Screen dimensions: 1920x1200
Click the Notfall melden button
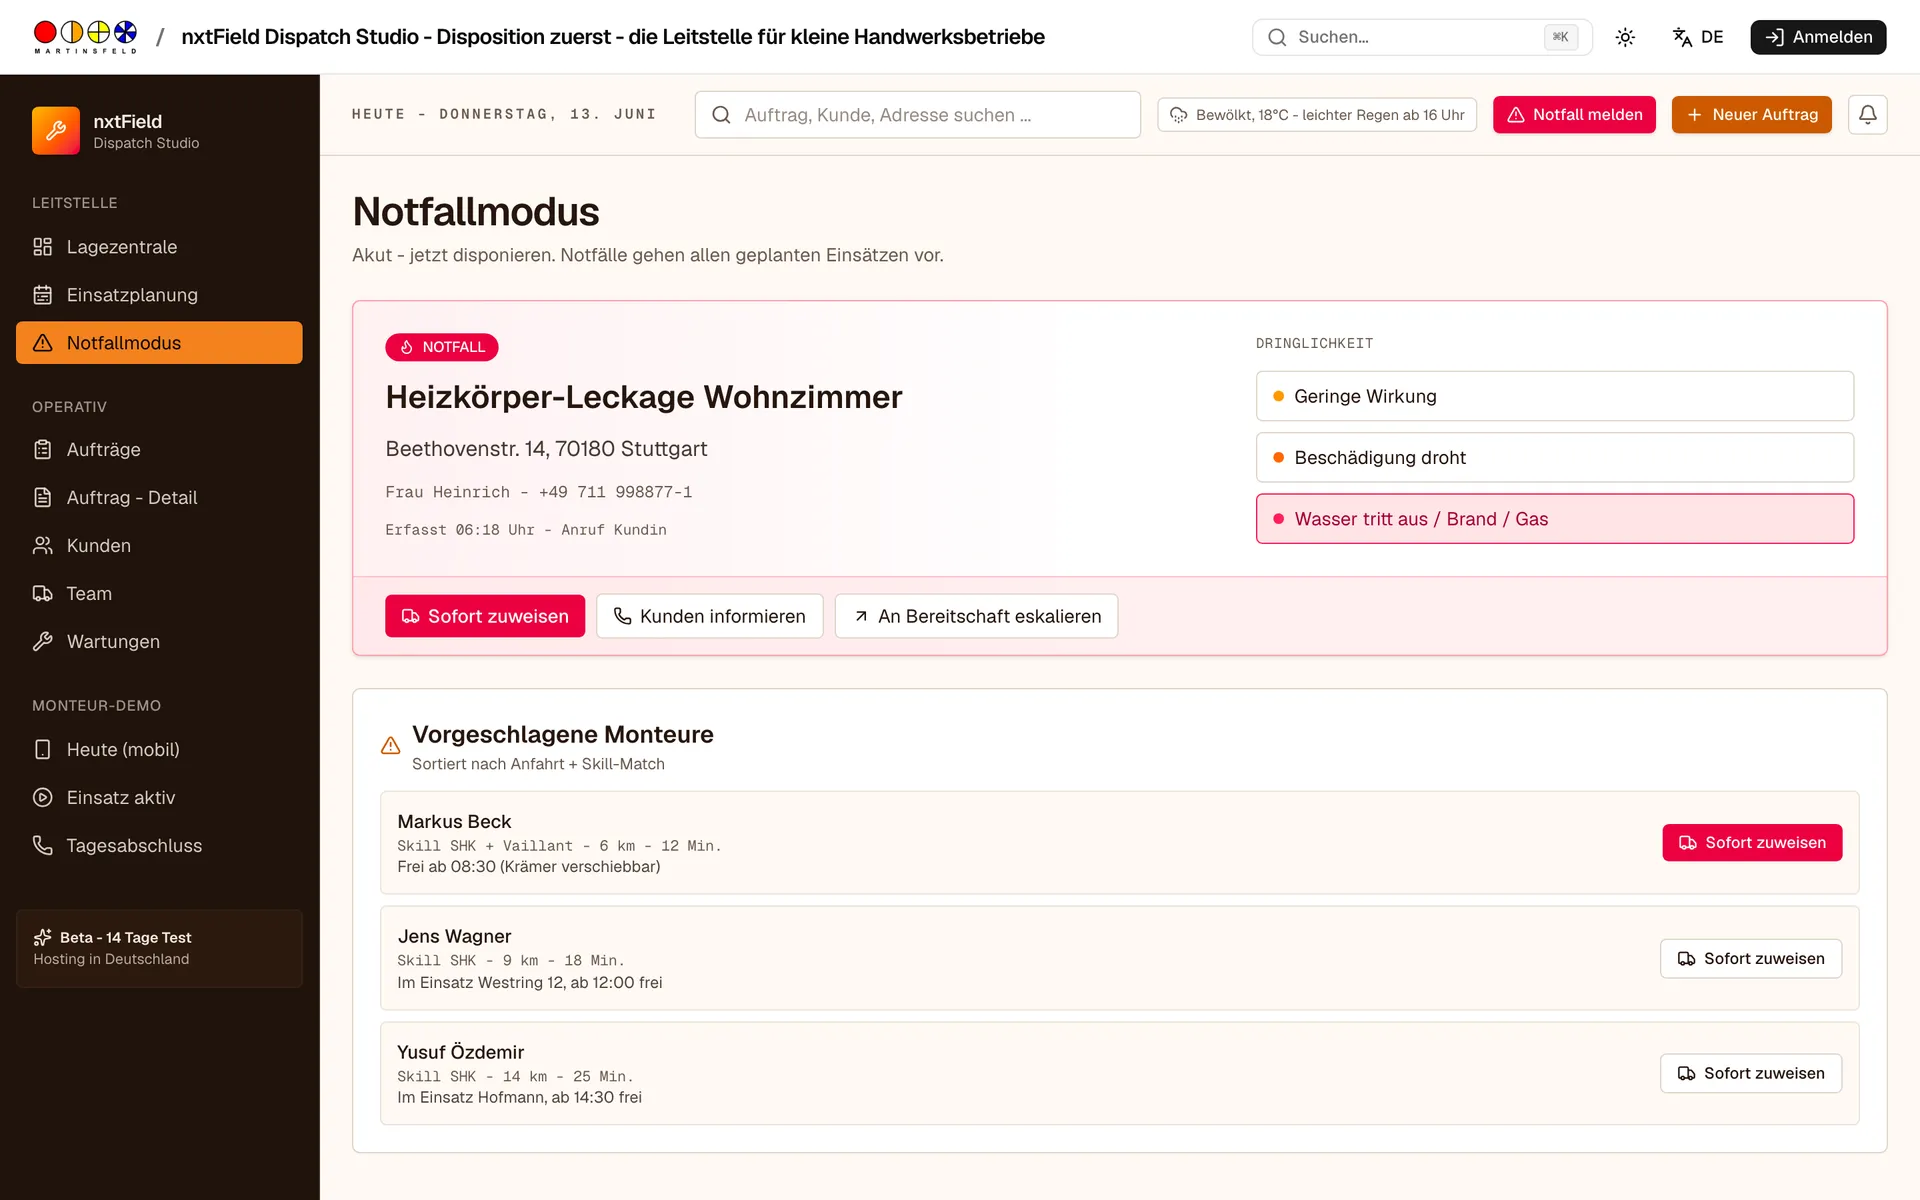(x=1574, y=115)
